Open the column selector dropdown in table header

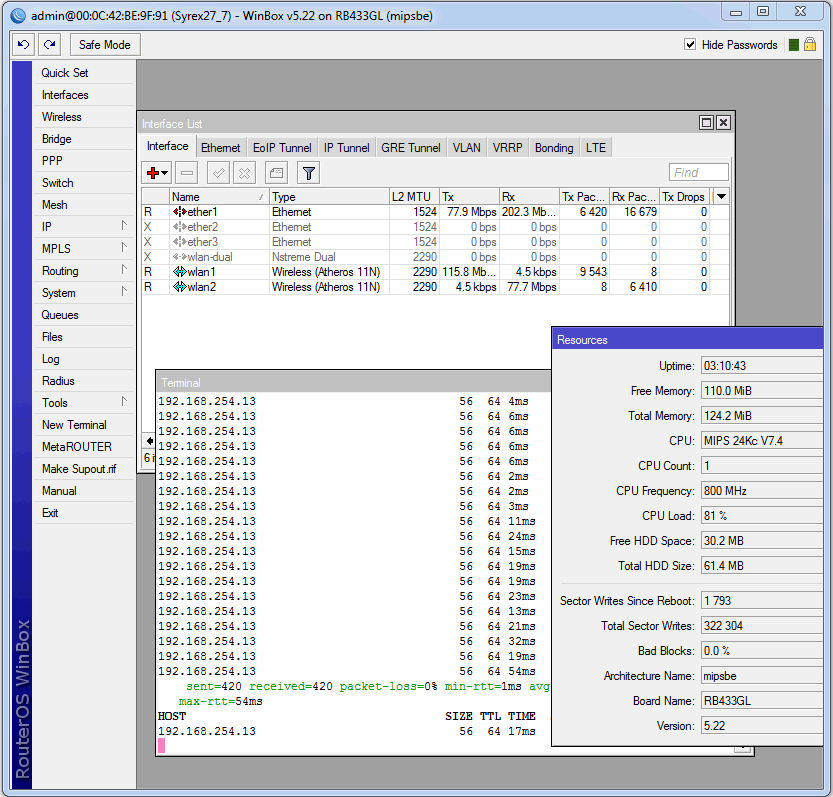pyautogui.click(x=721, y=197)
